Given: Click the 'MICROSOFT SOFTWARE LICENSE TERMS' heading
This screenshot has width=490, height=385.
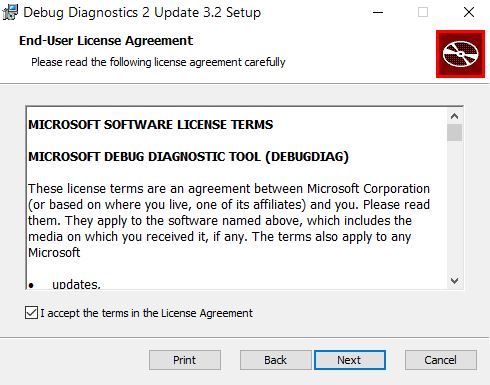Looking at the screenshot, I should [x=151, y=125].
